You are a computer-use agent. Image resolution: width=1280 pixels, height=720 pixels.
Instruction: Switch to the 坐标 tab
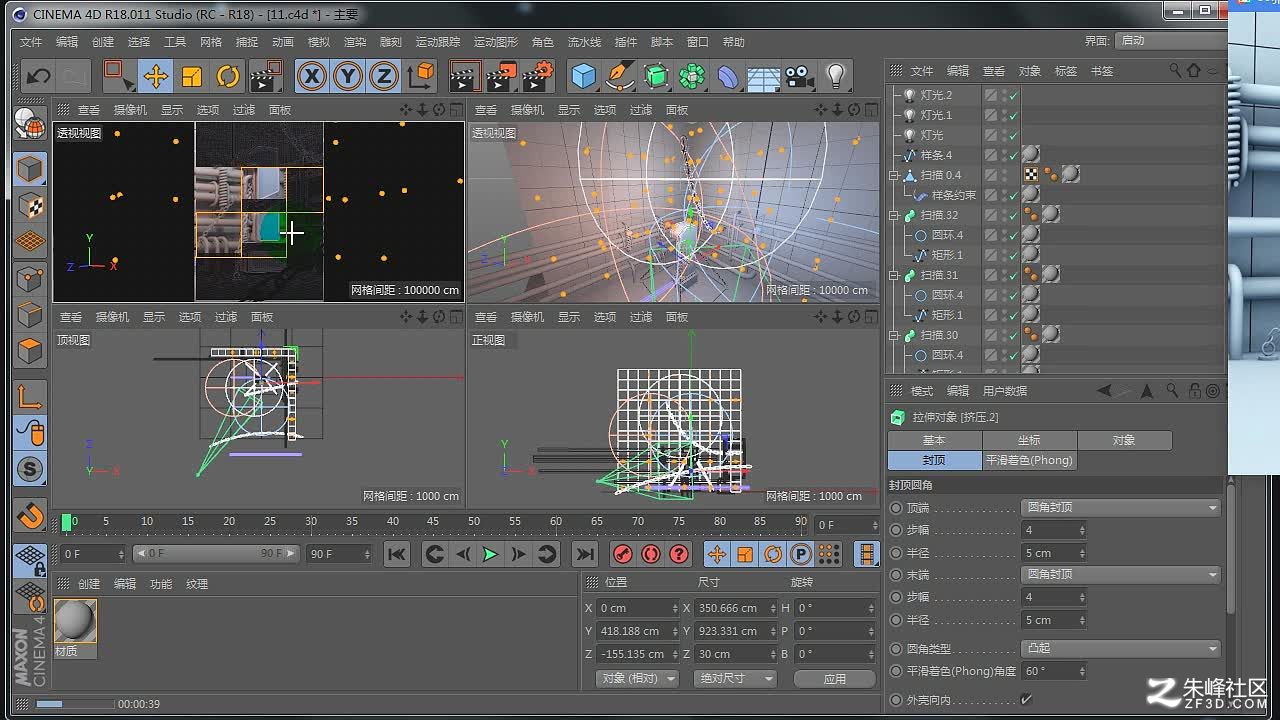1029,440
